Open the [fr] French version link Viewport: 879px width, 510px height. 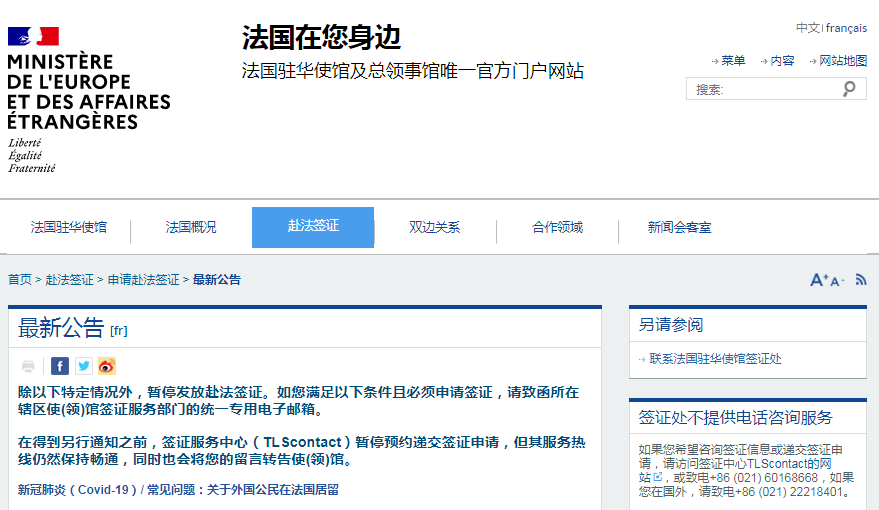pos(119,330)
